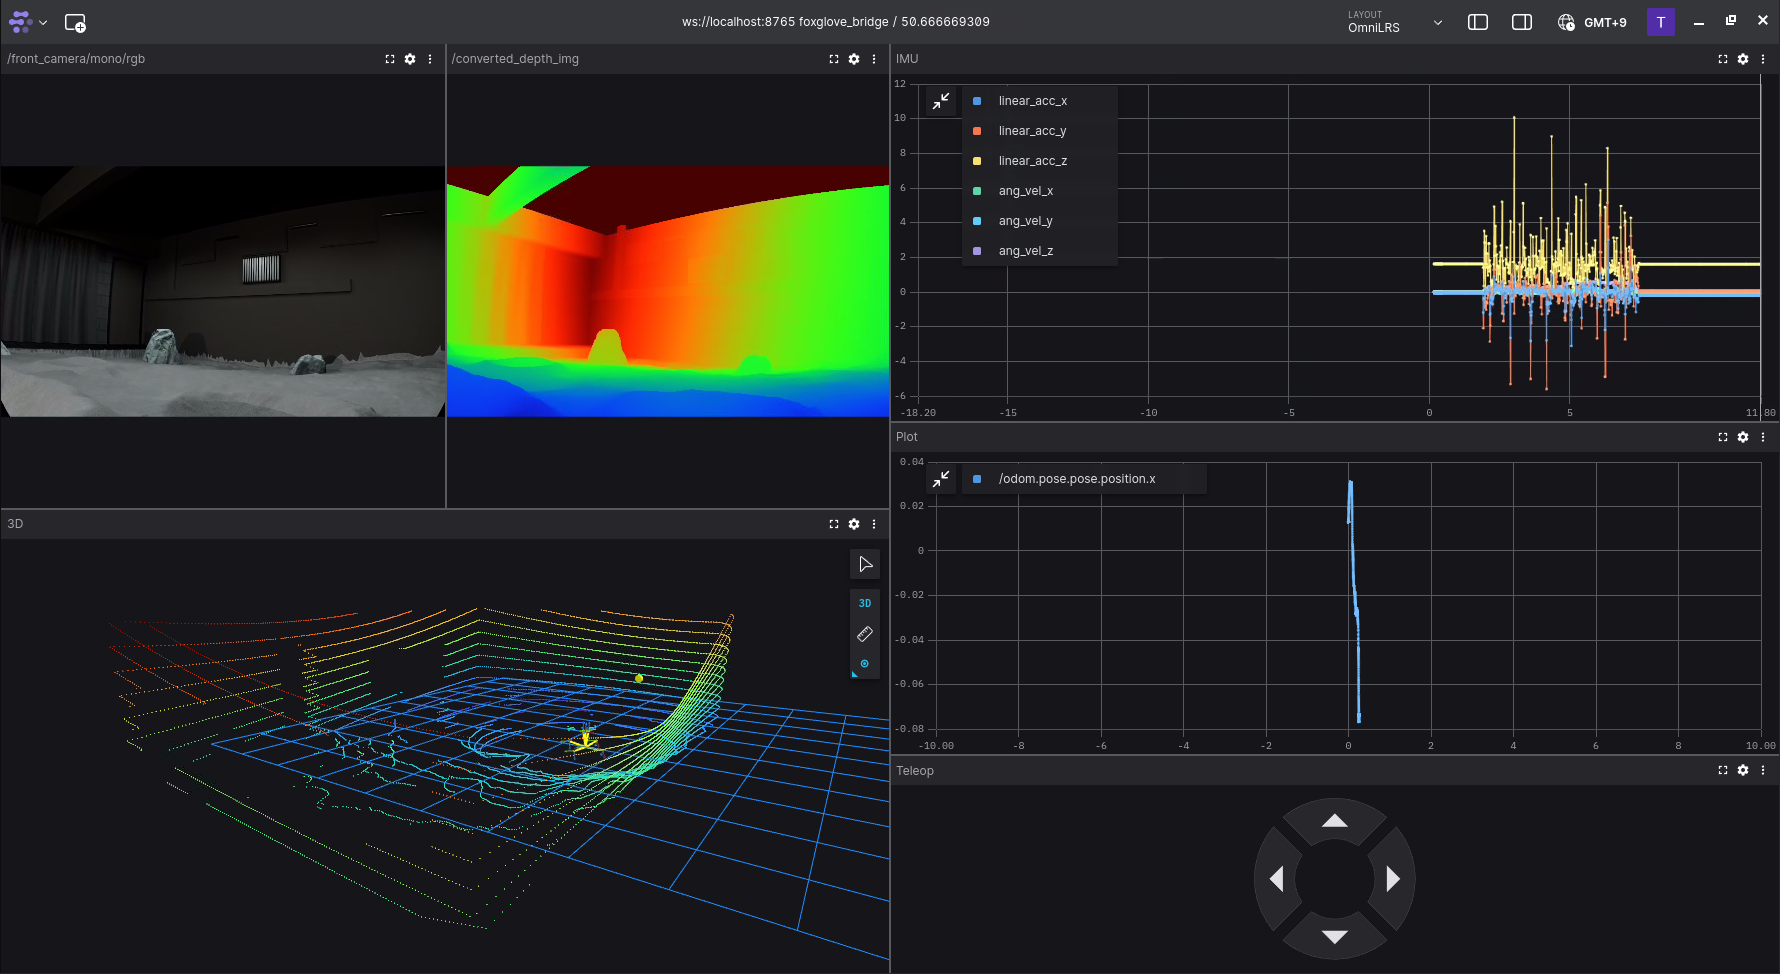This screenshot has height=974, width=1780.
Task: Collapse the odom position plot legend
Action: pos(941,479)
